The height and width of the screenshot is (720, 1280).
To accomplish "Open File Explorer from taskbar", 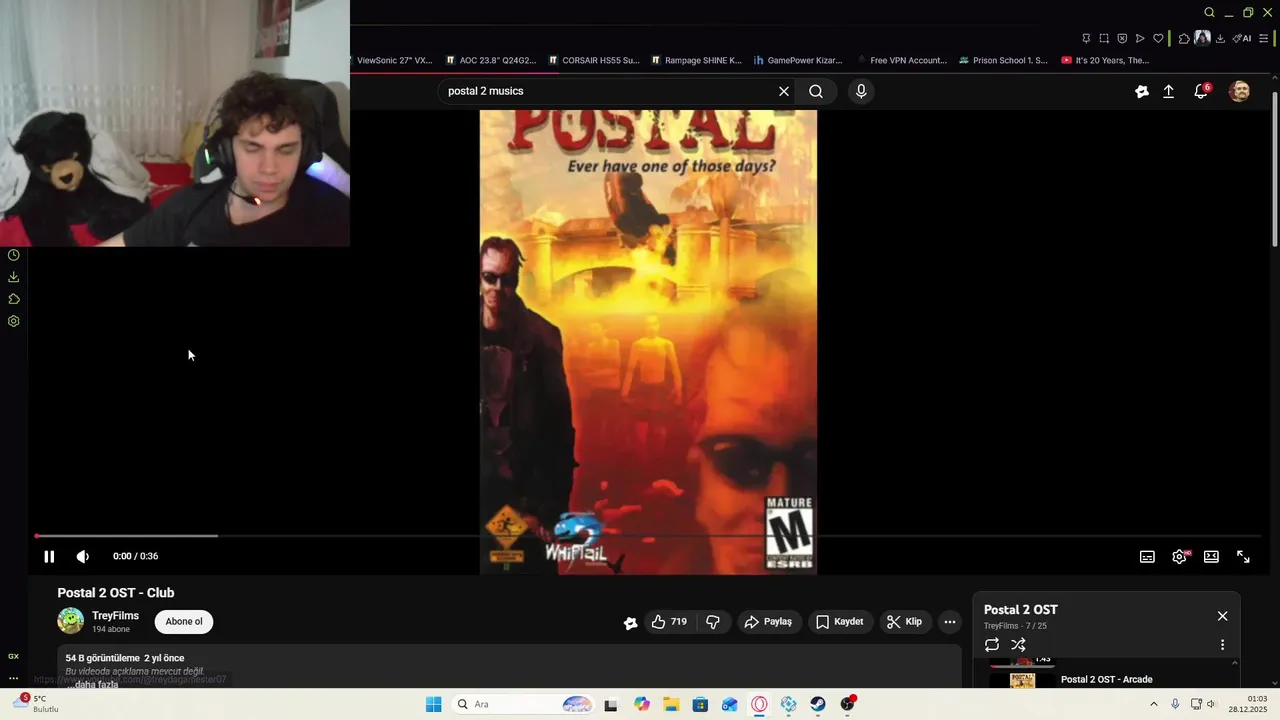I will click(671, 704).
